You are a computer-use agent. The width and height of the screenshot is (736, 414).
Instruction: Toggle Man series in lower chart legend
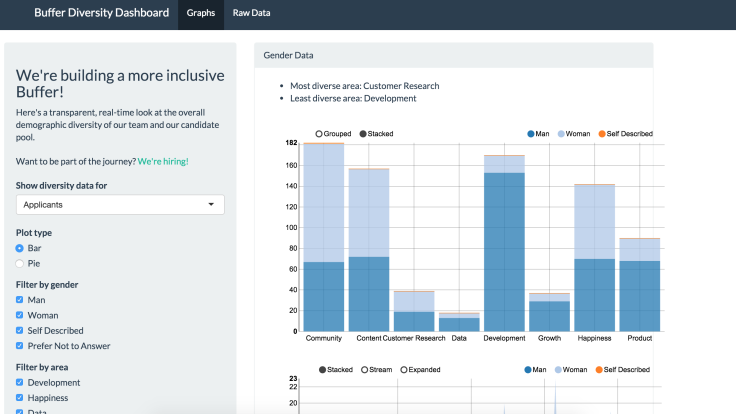(535, 370)
